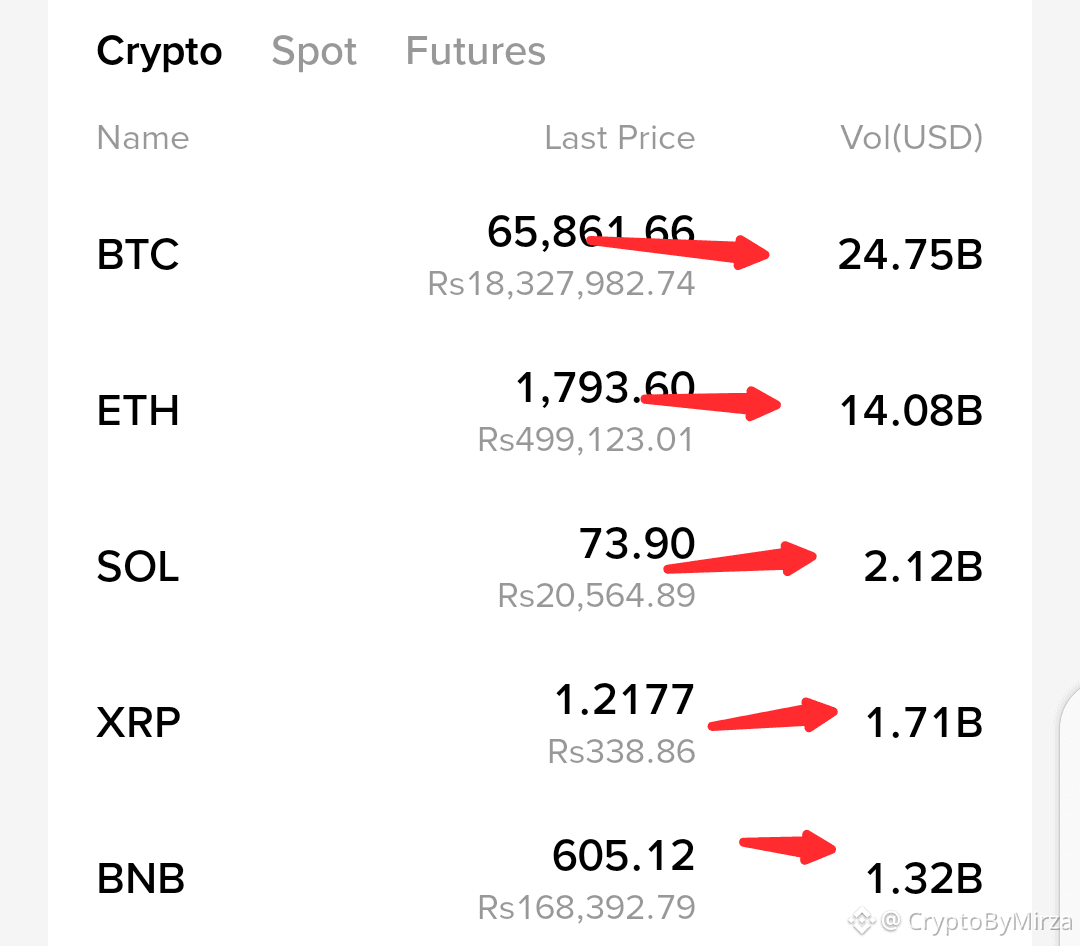Click the XRP volume 1.71B
The height and width of the screenshot is (946, 1080).
[x=924, y=723]
